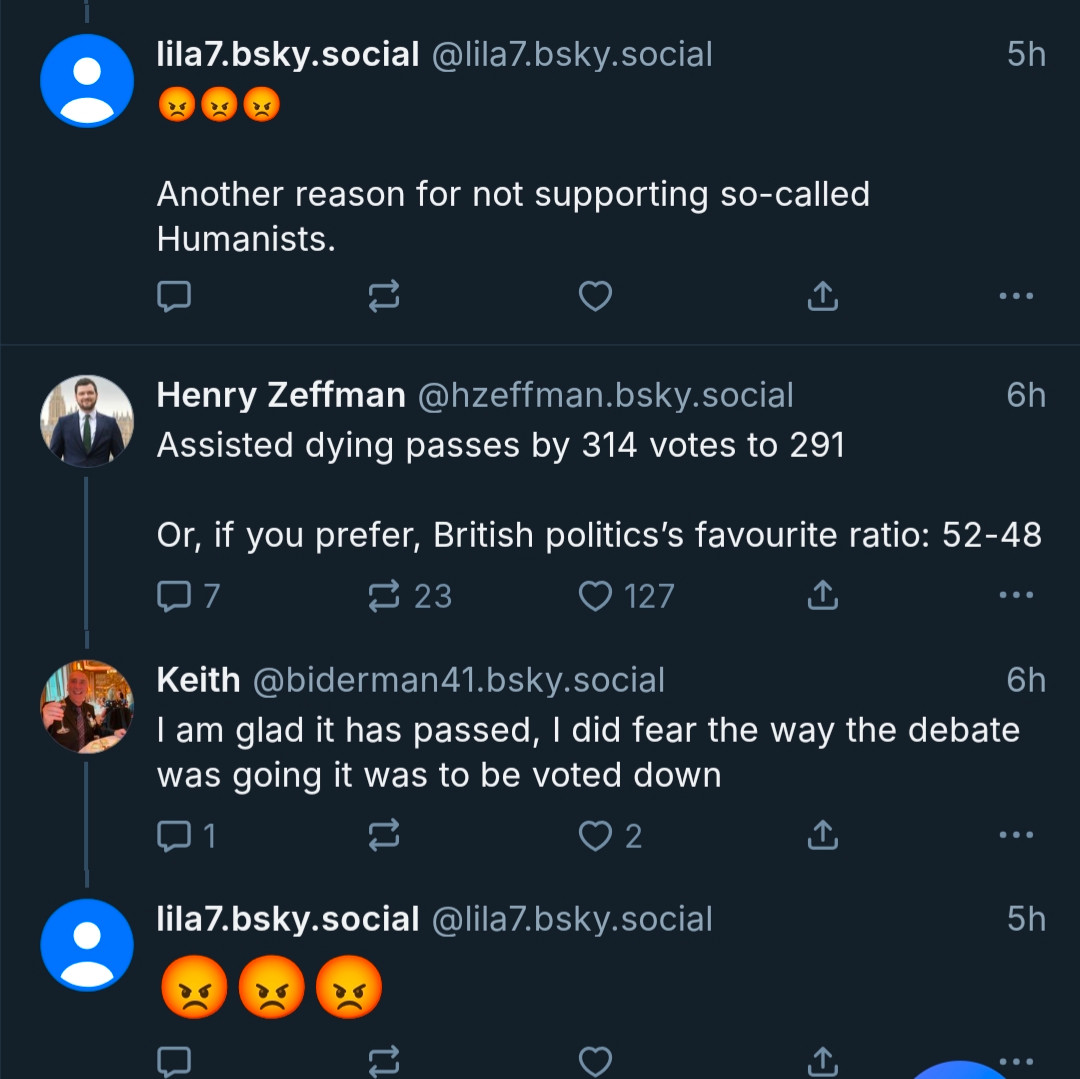Like lila7's Humanists post

[x=595, y=297]
